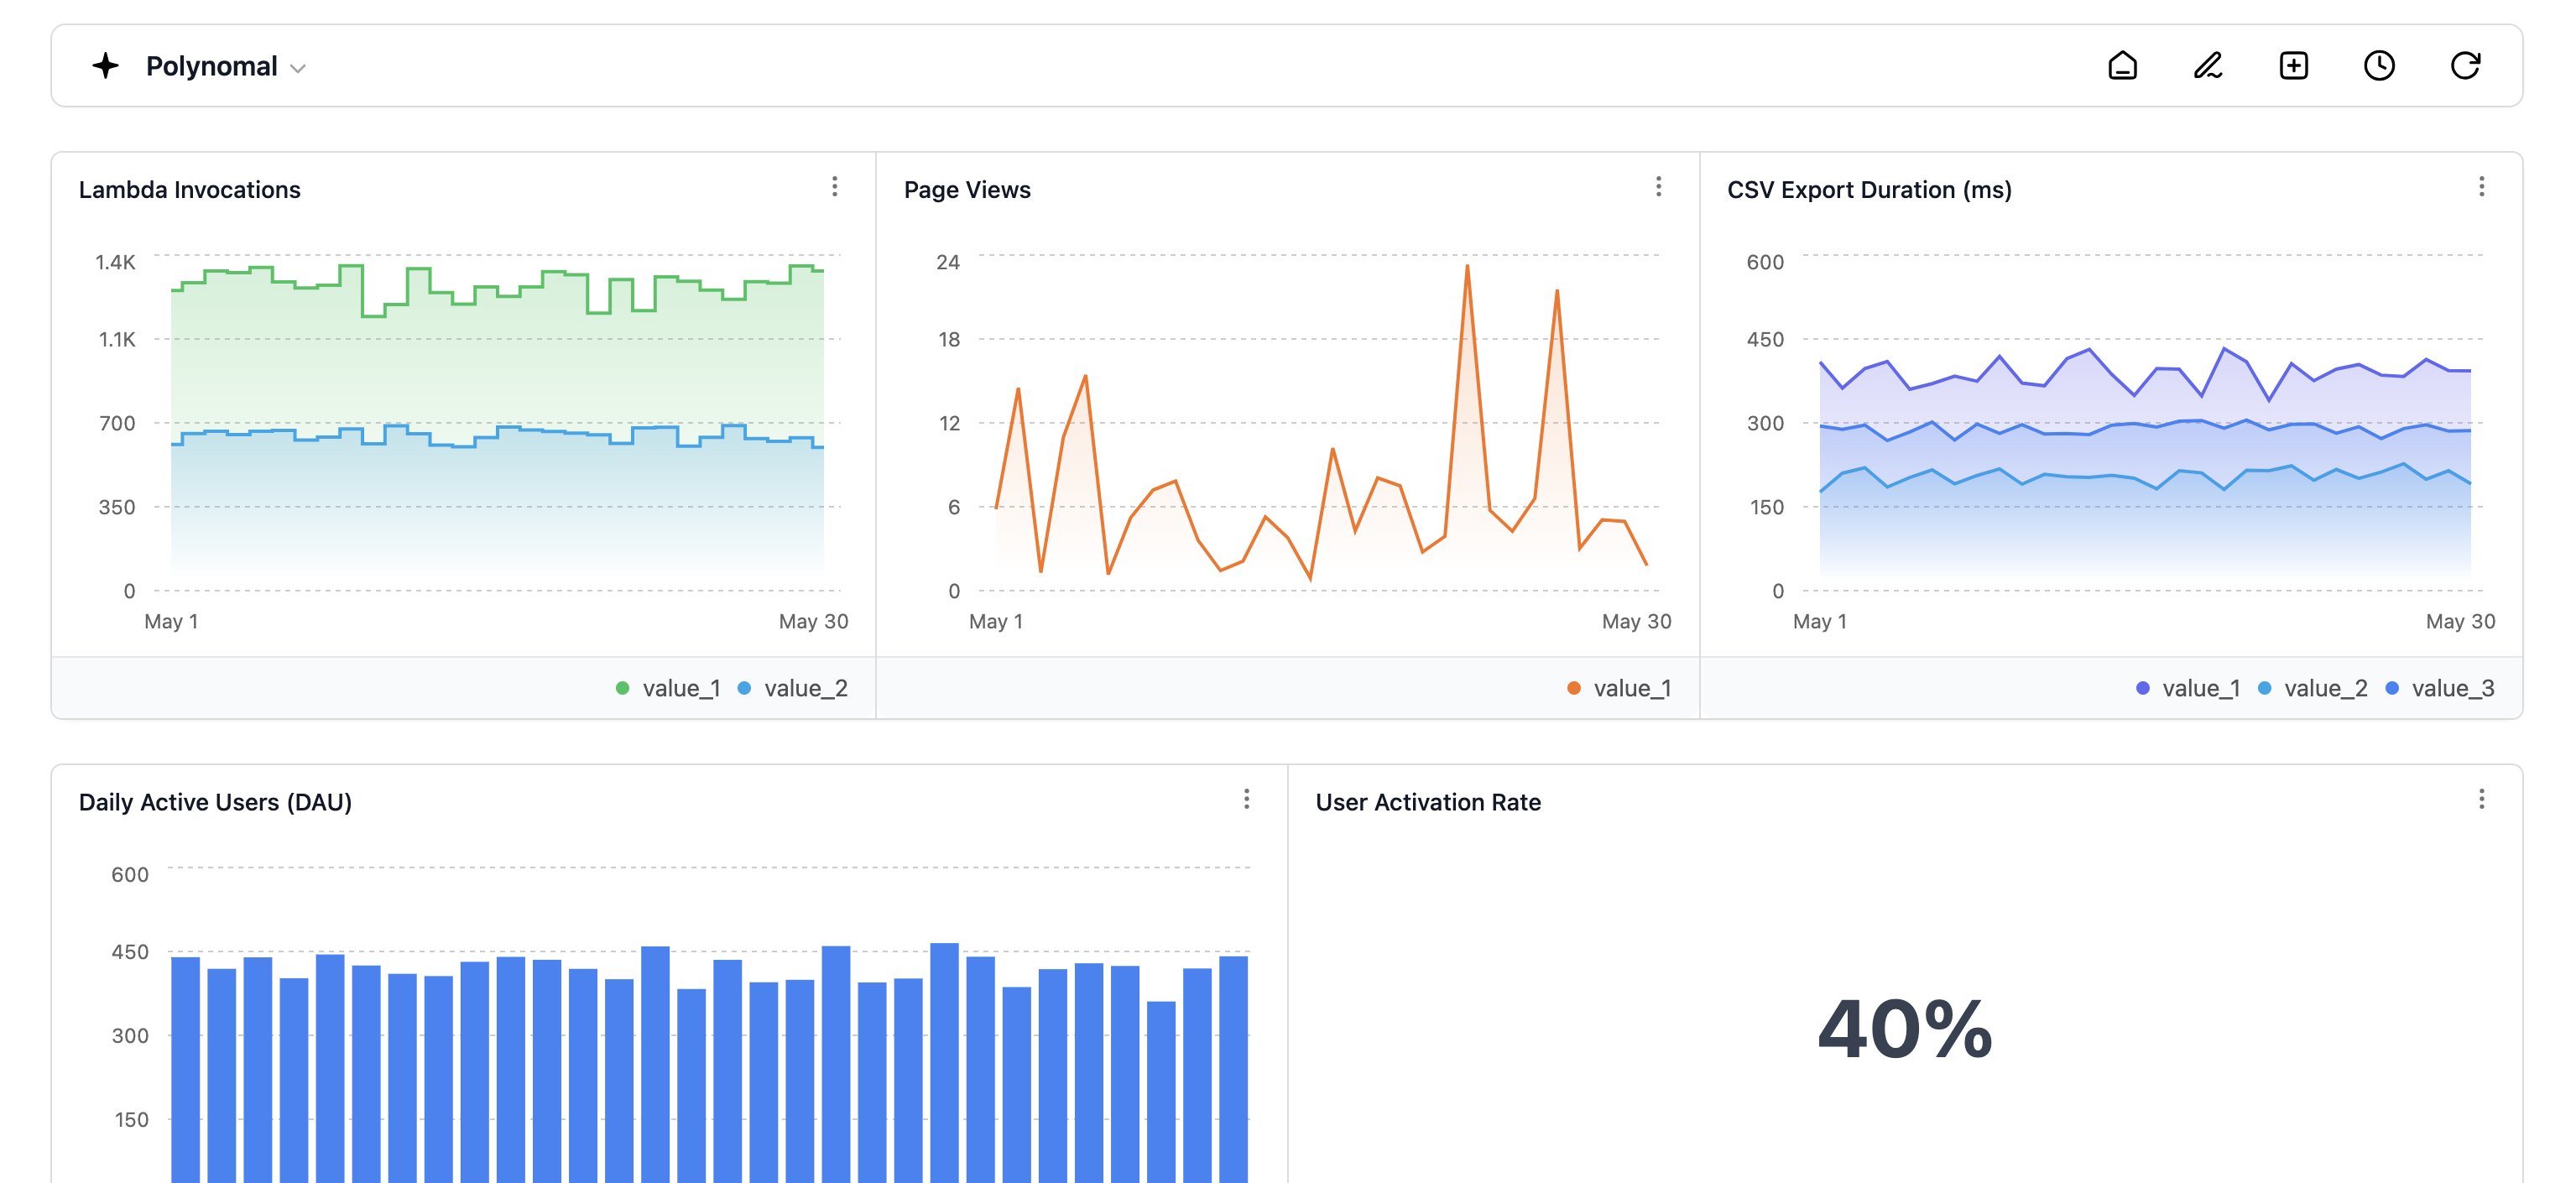The height and width of the screenshot is (1183, 2576).
Task: Open CSV Export Duration panel options menu
Action: 2481,187
